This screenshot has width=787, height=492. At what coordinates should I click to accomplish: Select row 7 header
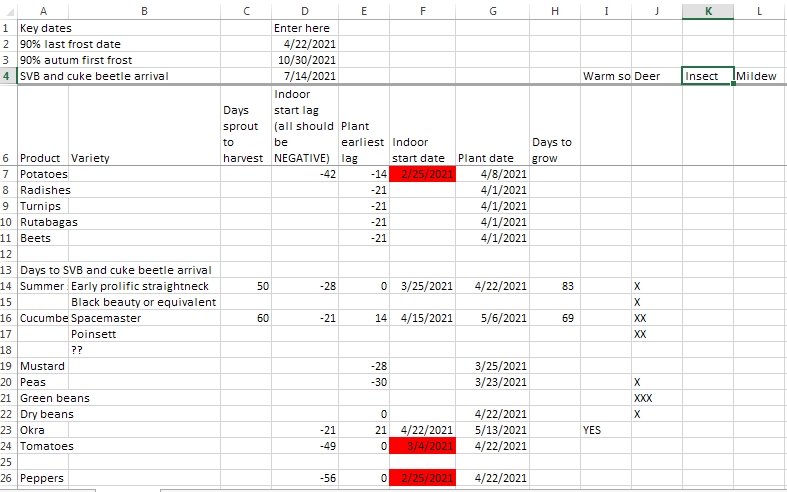[x=9, y=174]
